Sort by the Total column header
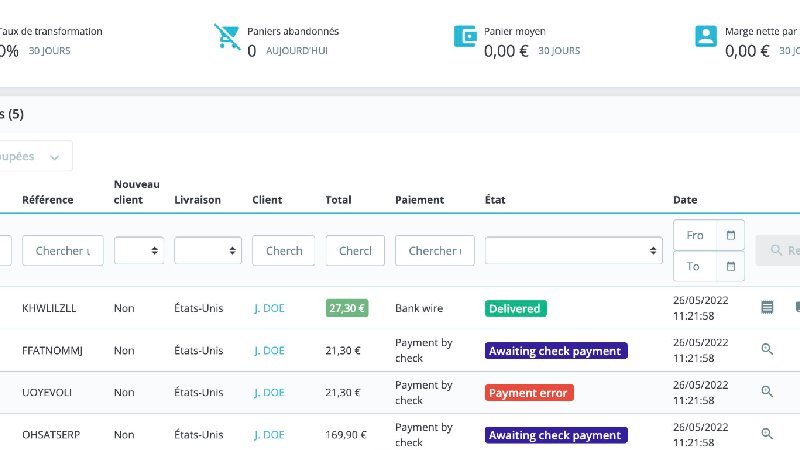800x450 pixels. [x=338, y=199]
